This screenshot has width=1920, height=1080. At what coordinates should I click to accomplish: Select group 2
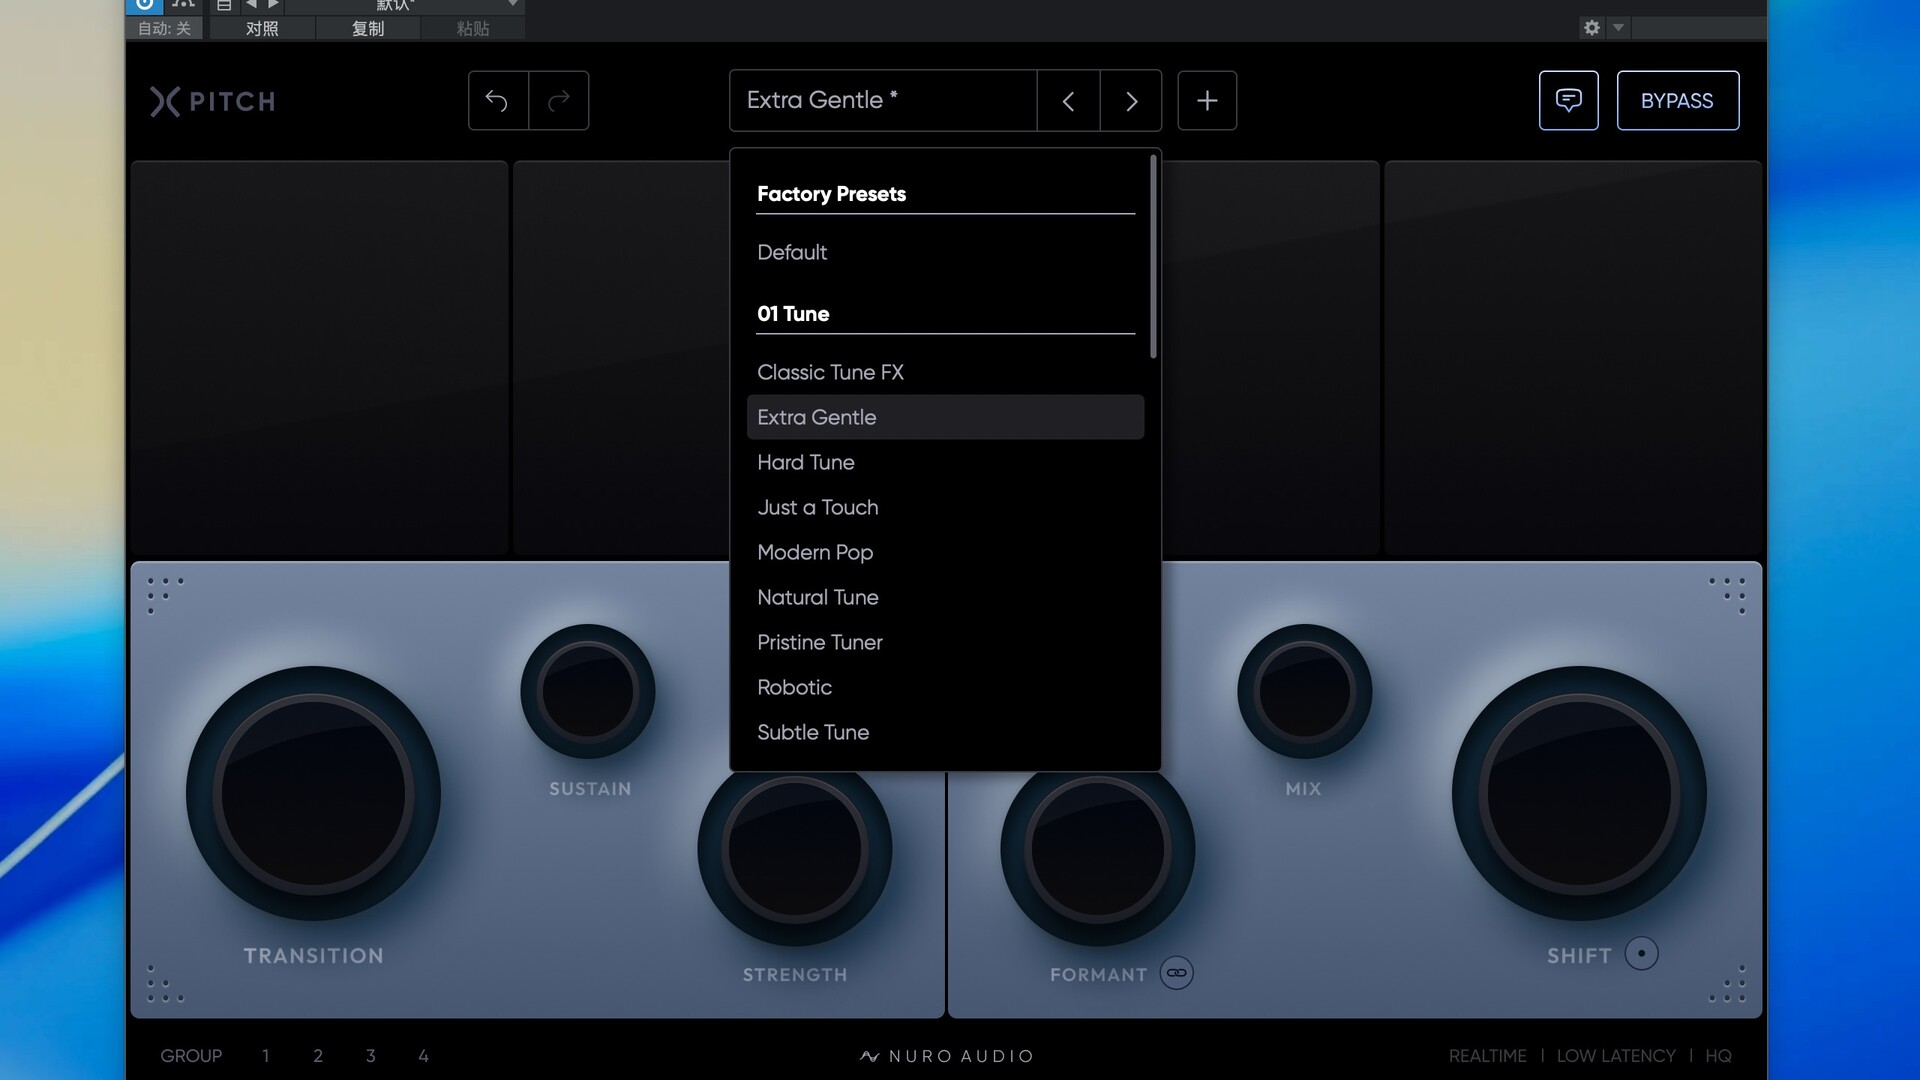coord(318,1056)
